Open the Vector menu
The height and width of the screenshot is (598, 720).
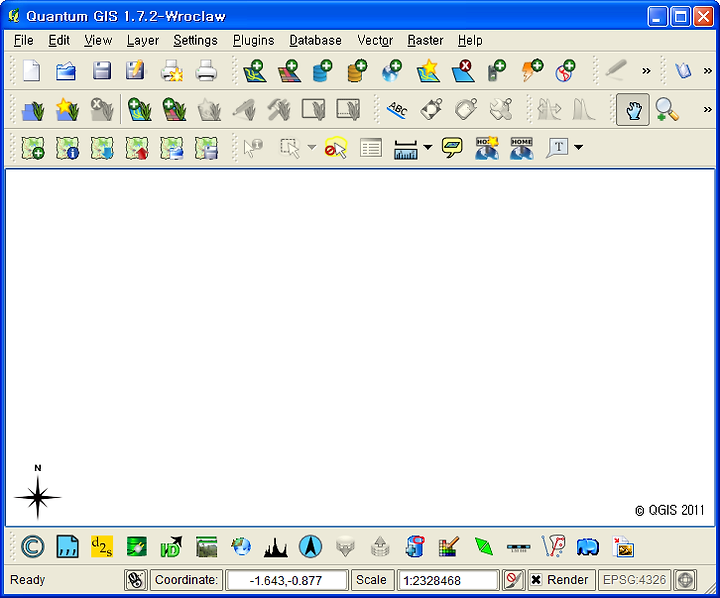click(375, 40)
